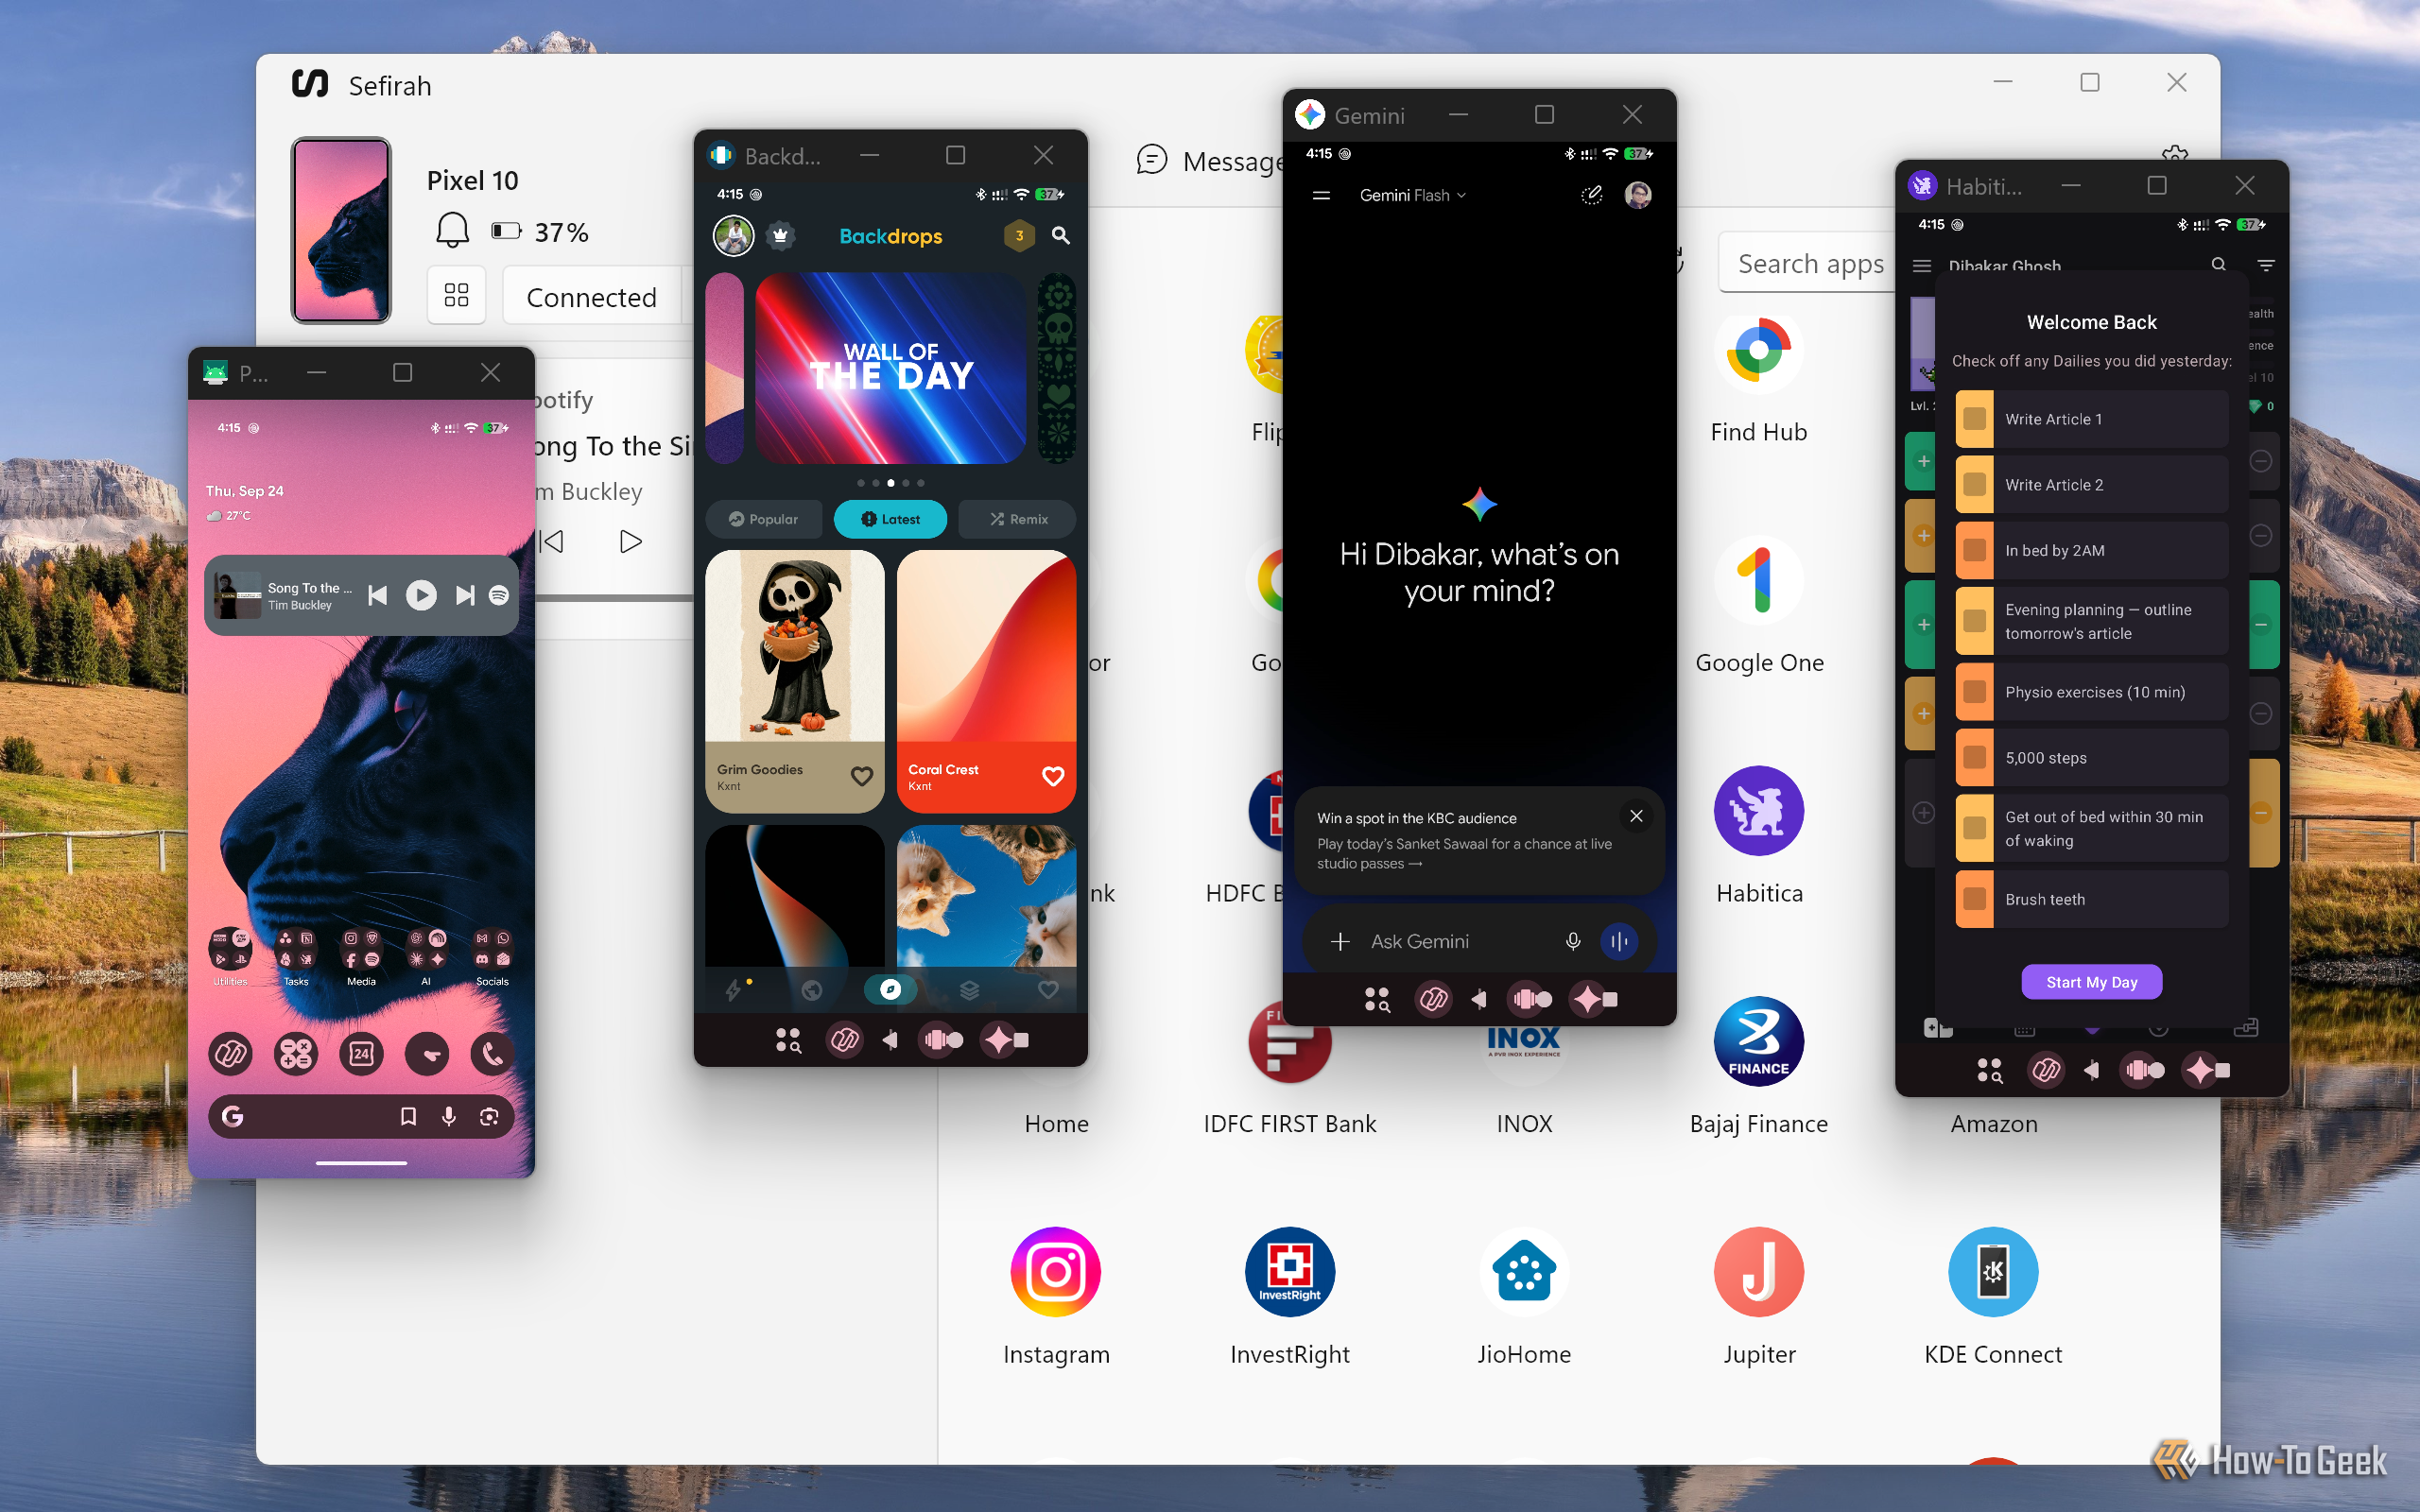Launch Jupiter app icon
Image resolution: width=2420 pixels, height=1512 pixels.
pos(1758,1272)
